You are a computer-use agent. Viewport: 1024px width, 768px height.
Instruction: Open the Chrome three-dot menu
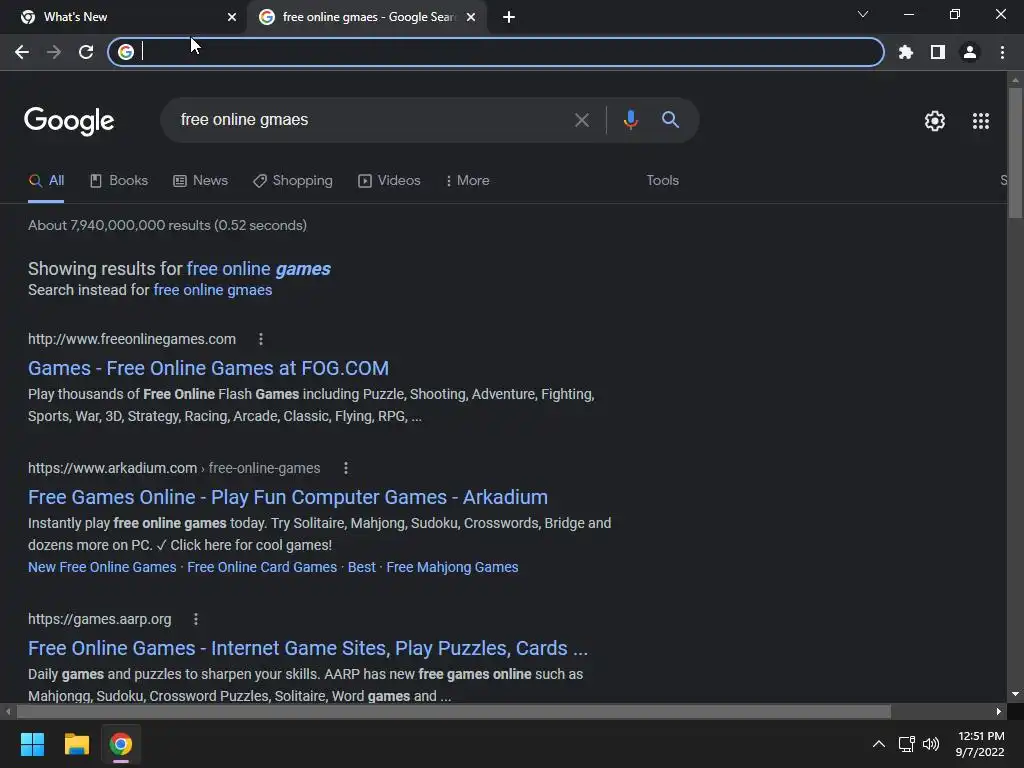coord(1002,52)
